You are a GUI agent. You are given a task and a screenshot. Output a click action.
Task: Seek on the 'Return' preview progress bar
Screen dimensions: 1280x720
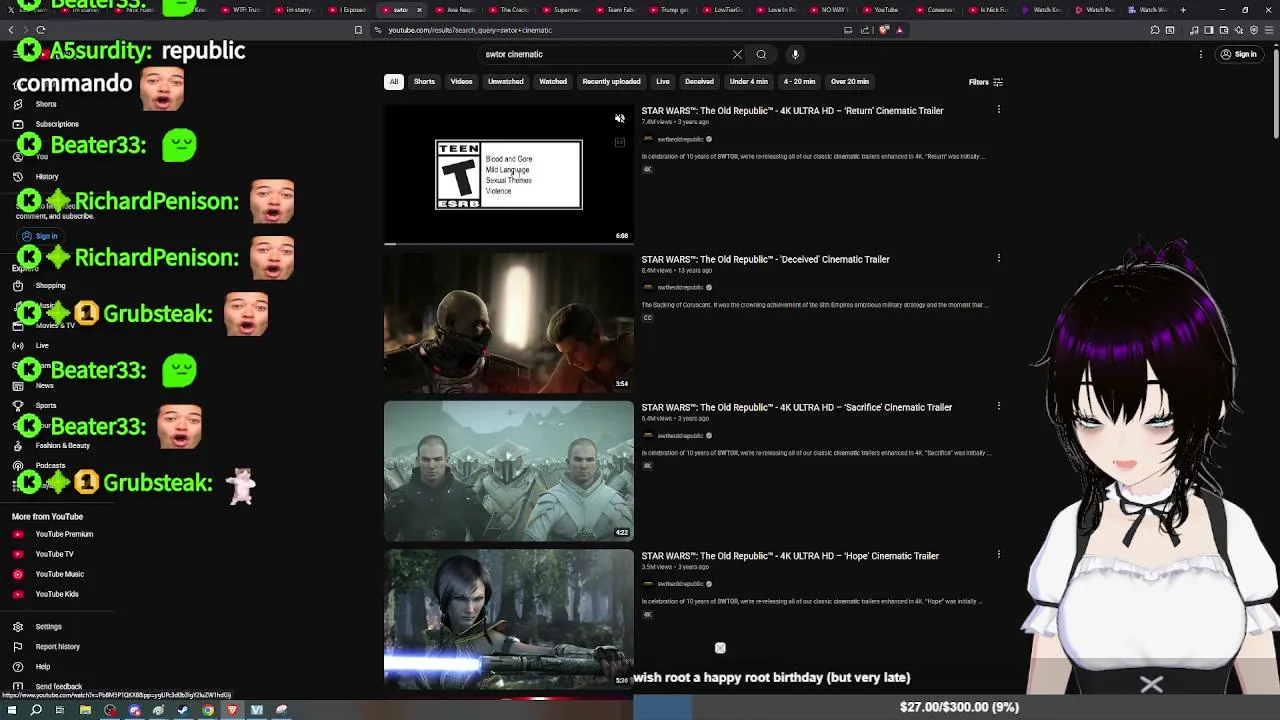click(x=509, y=243)
